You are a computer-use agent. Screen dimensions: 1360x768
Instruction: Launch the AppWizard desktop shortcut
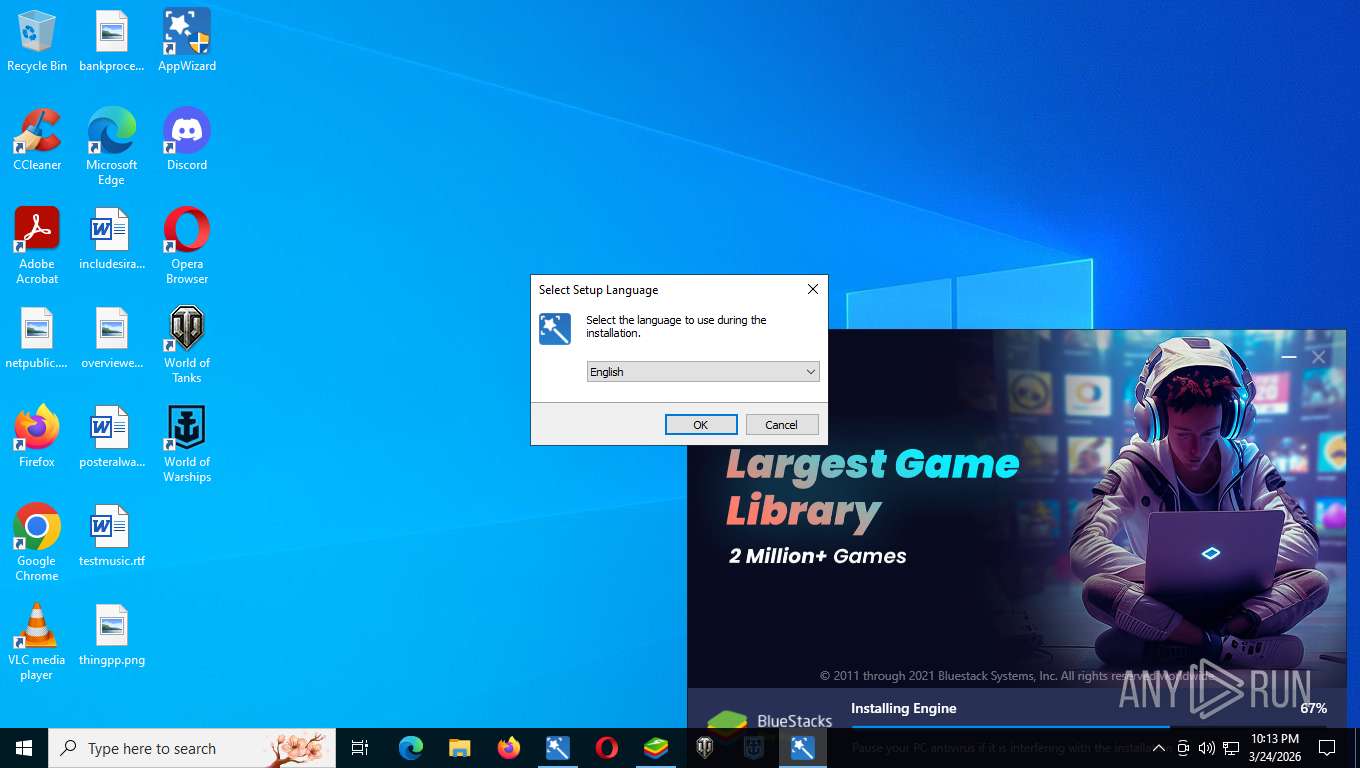click(x=187, y=42)
